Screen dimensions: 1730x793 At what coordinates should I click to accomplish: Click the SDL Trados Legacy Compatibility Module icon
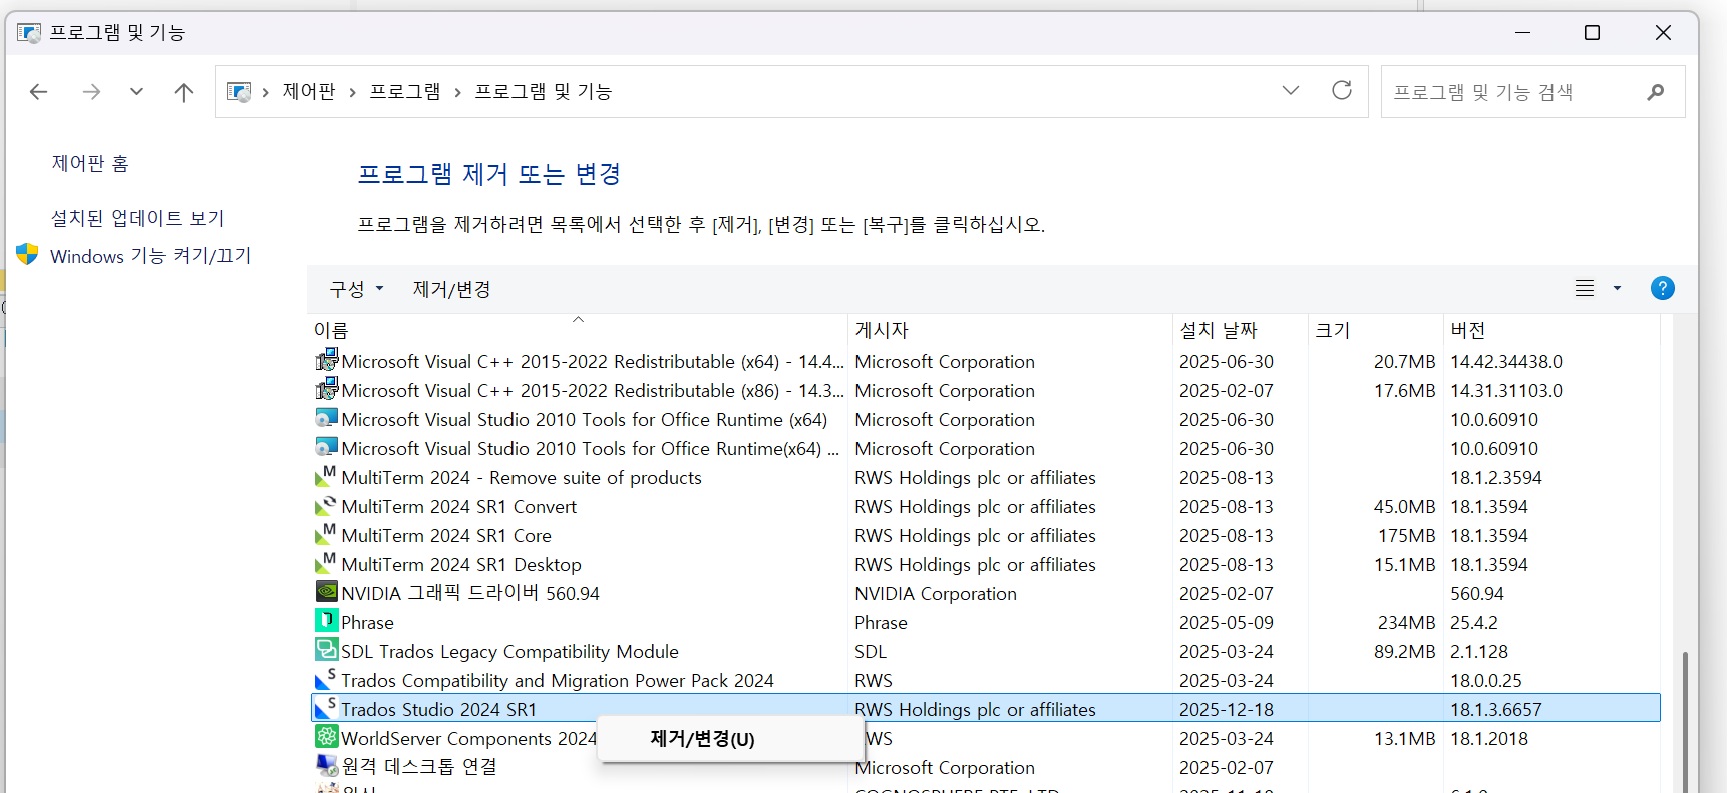pos(326,650)
